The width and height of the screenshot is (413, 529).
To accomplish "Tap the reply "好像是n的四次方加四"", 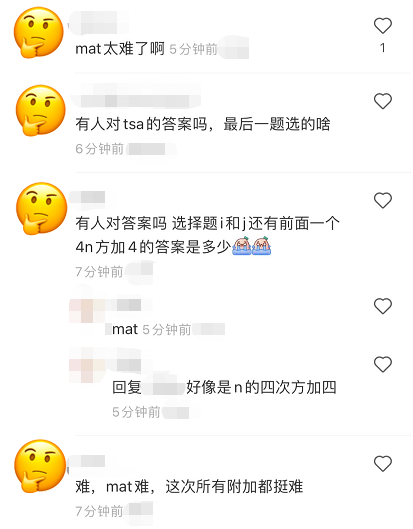I will point(261,387).
